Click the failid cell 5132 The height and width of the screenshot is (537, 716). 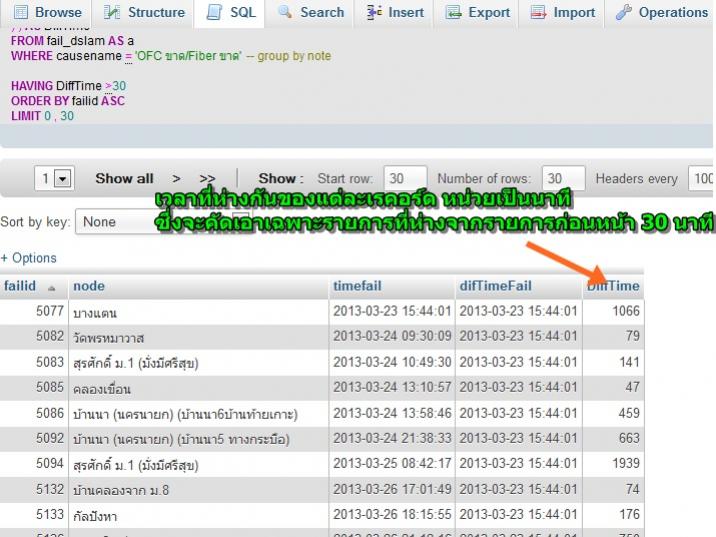click(50, 490)
